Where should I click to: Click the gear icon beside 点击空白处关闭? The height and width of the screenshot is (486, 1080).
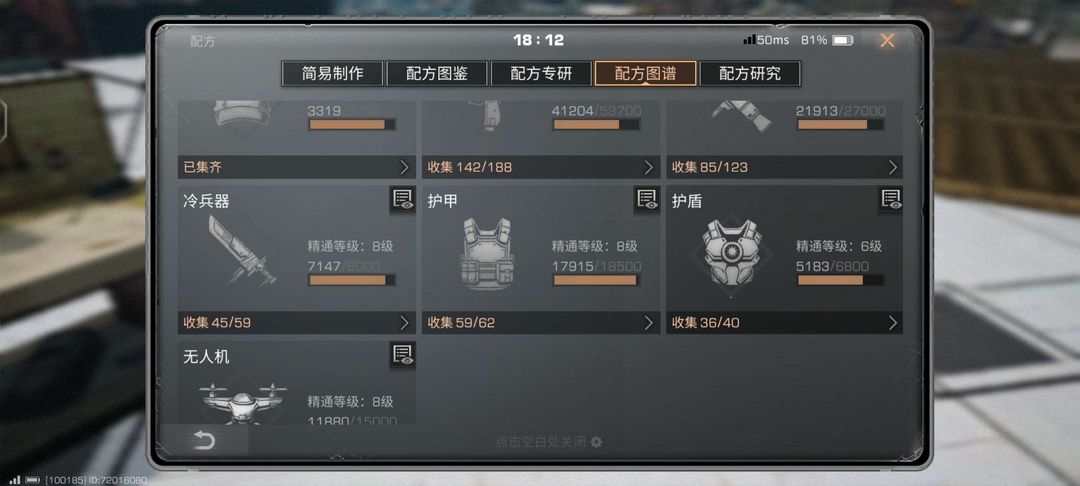point(596,442)
